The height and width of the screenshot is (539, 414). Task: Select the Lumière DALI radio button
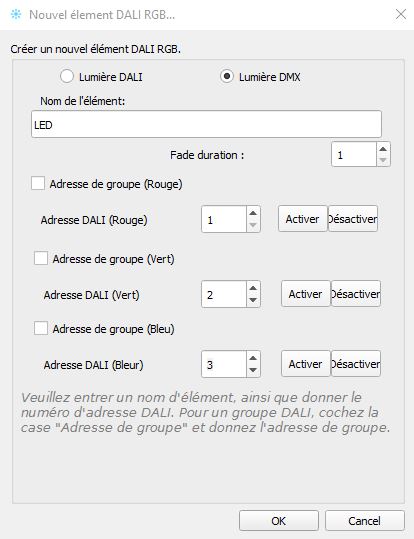[67, 76]
